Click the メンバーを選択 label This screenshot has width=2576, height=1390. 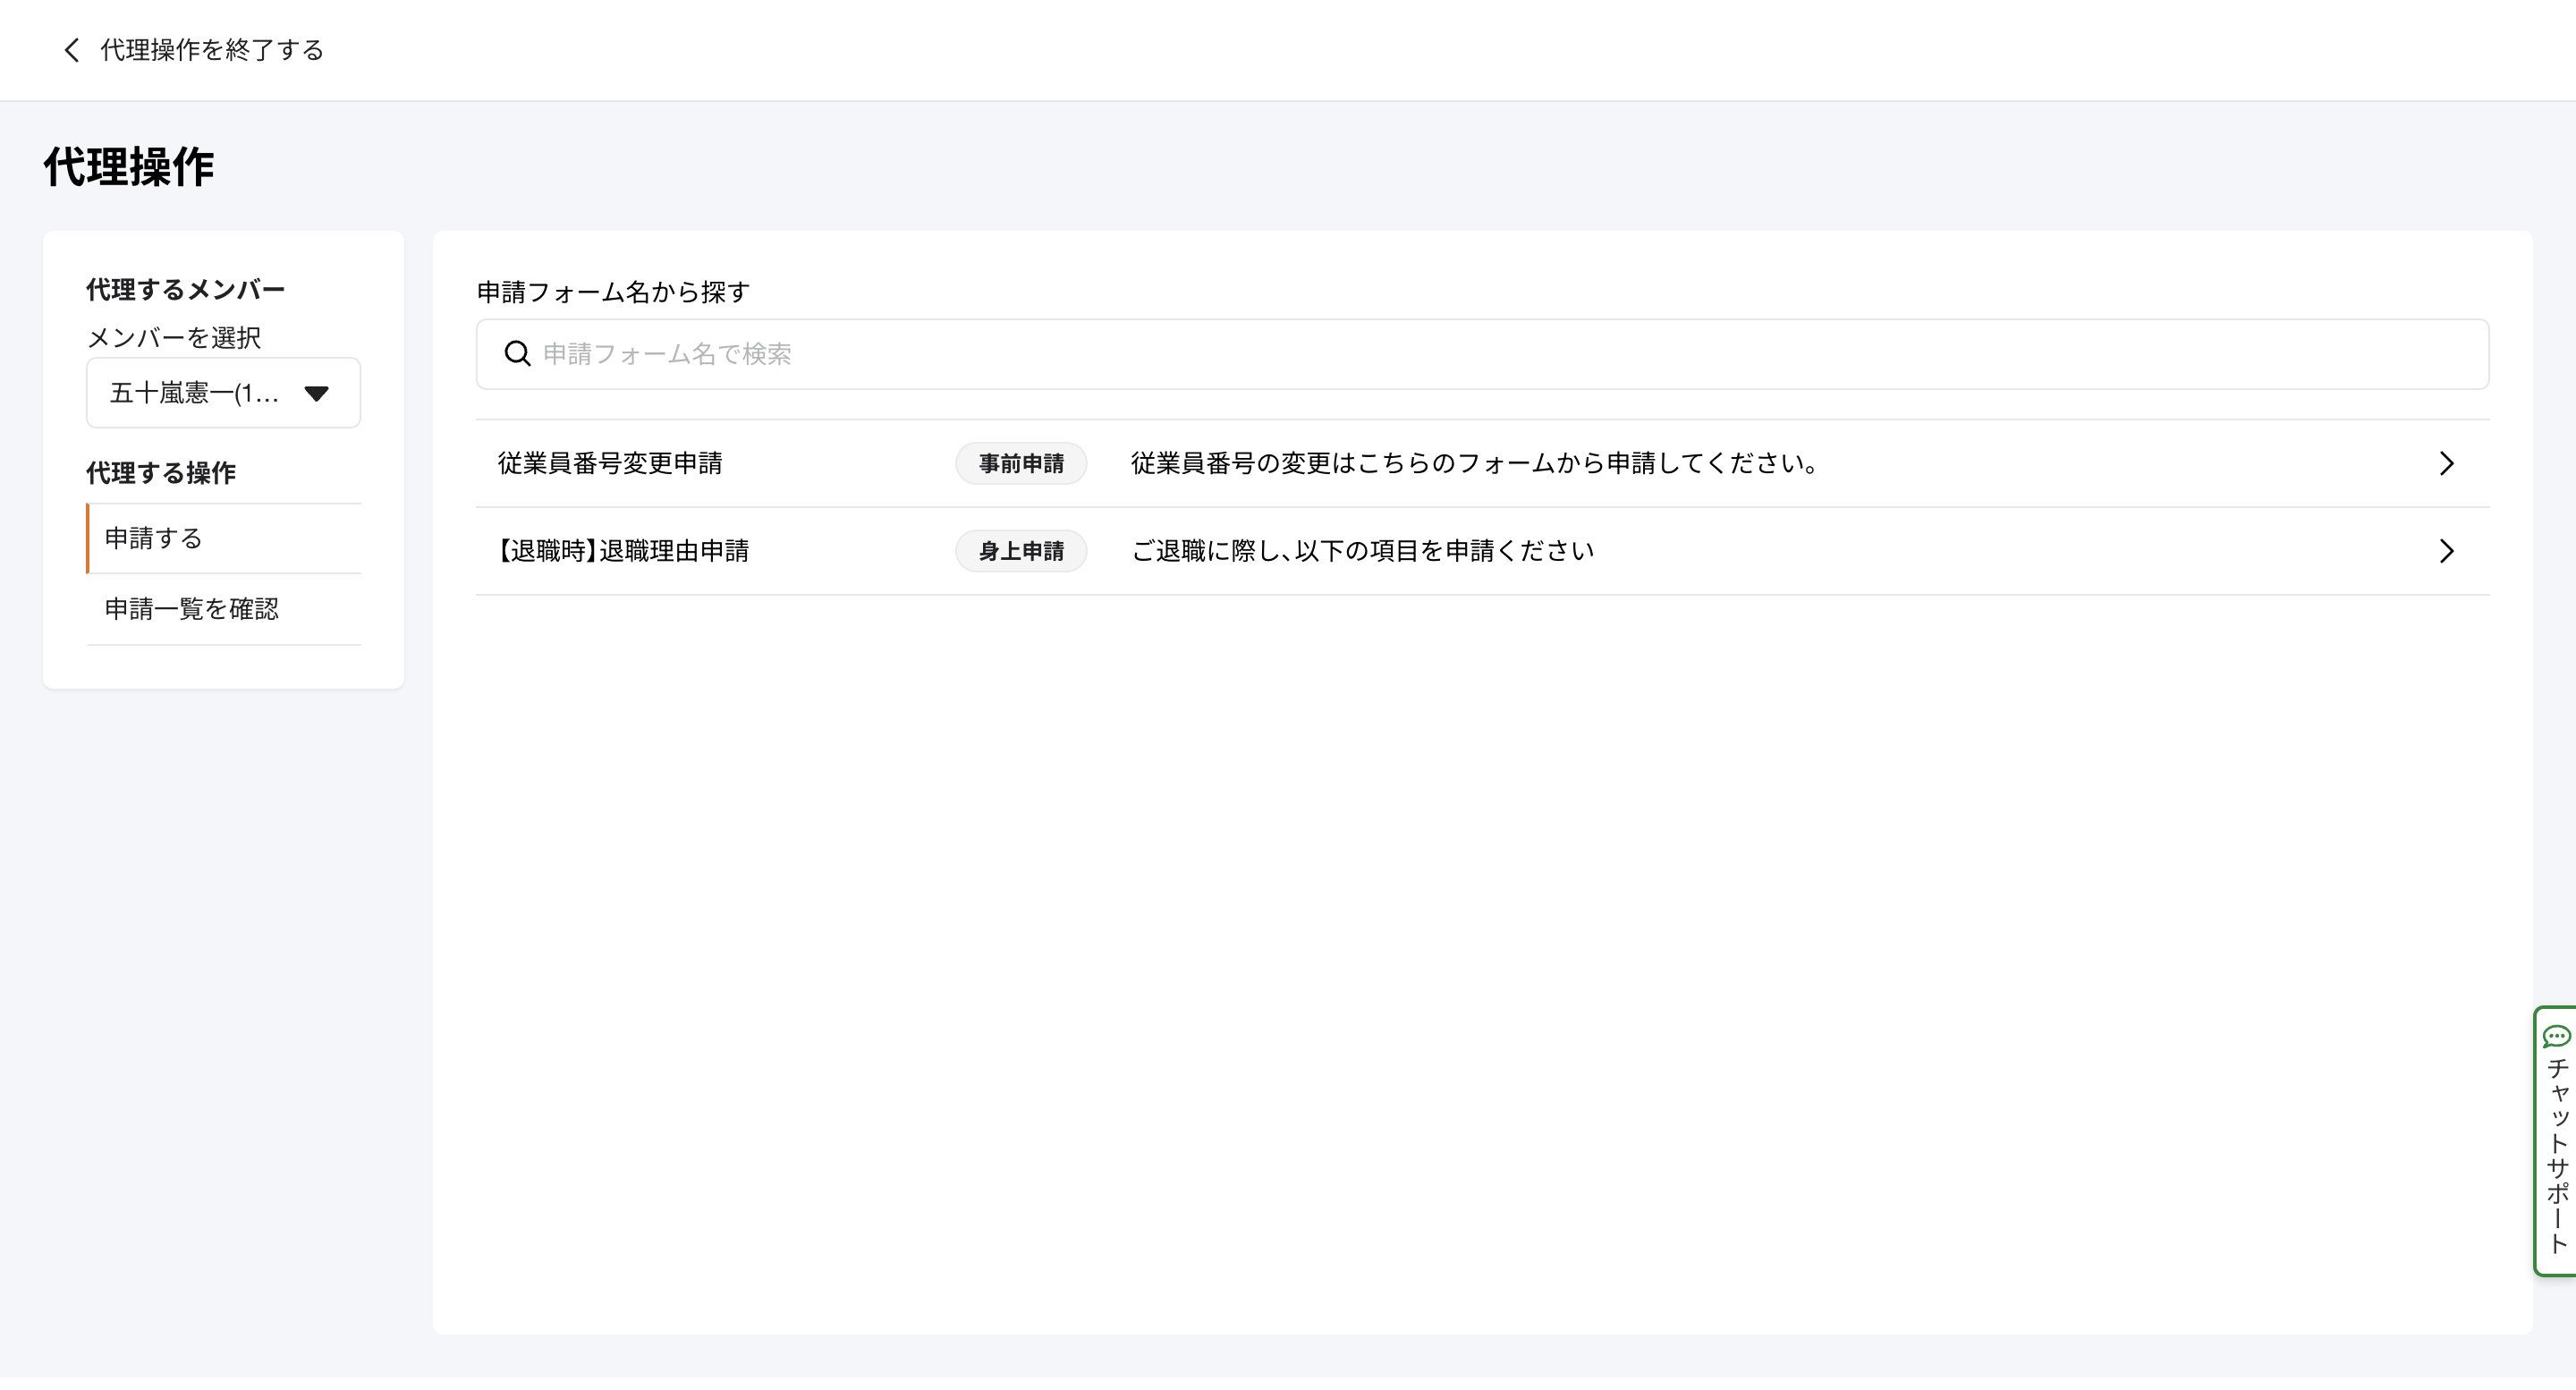[174, 338]
